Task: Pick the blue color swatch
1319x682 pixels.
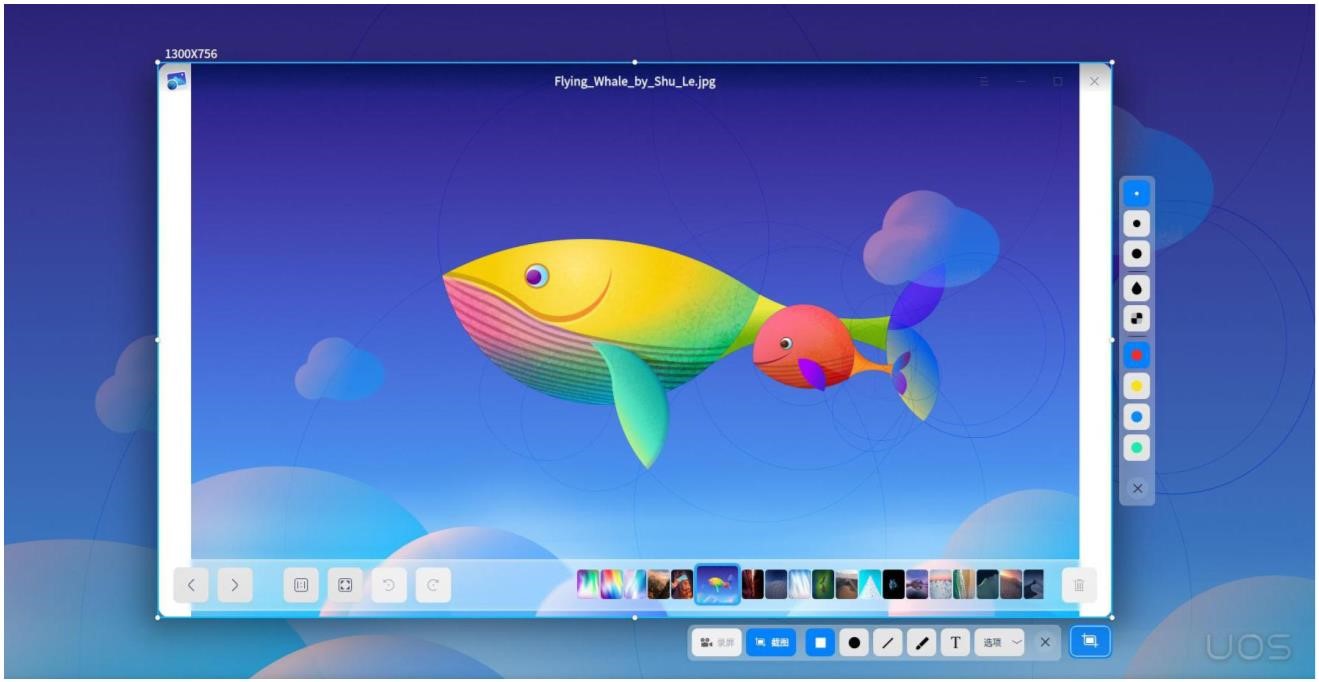Action: (x=1137, y=417)
